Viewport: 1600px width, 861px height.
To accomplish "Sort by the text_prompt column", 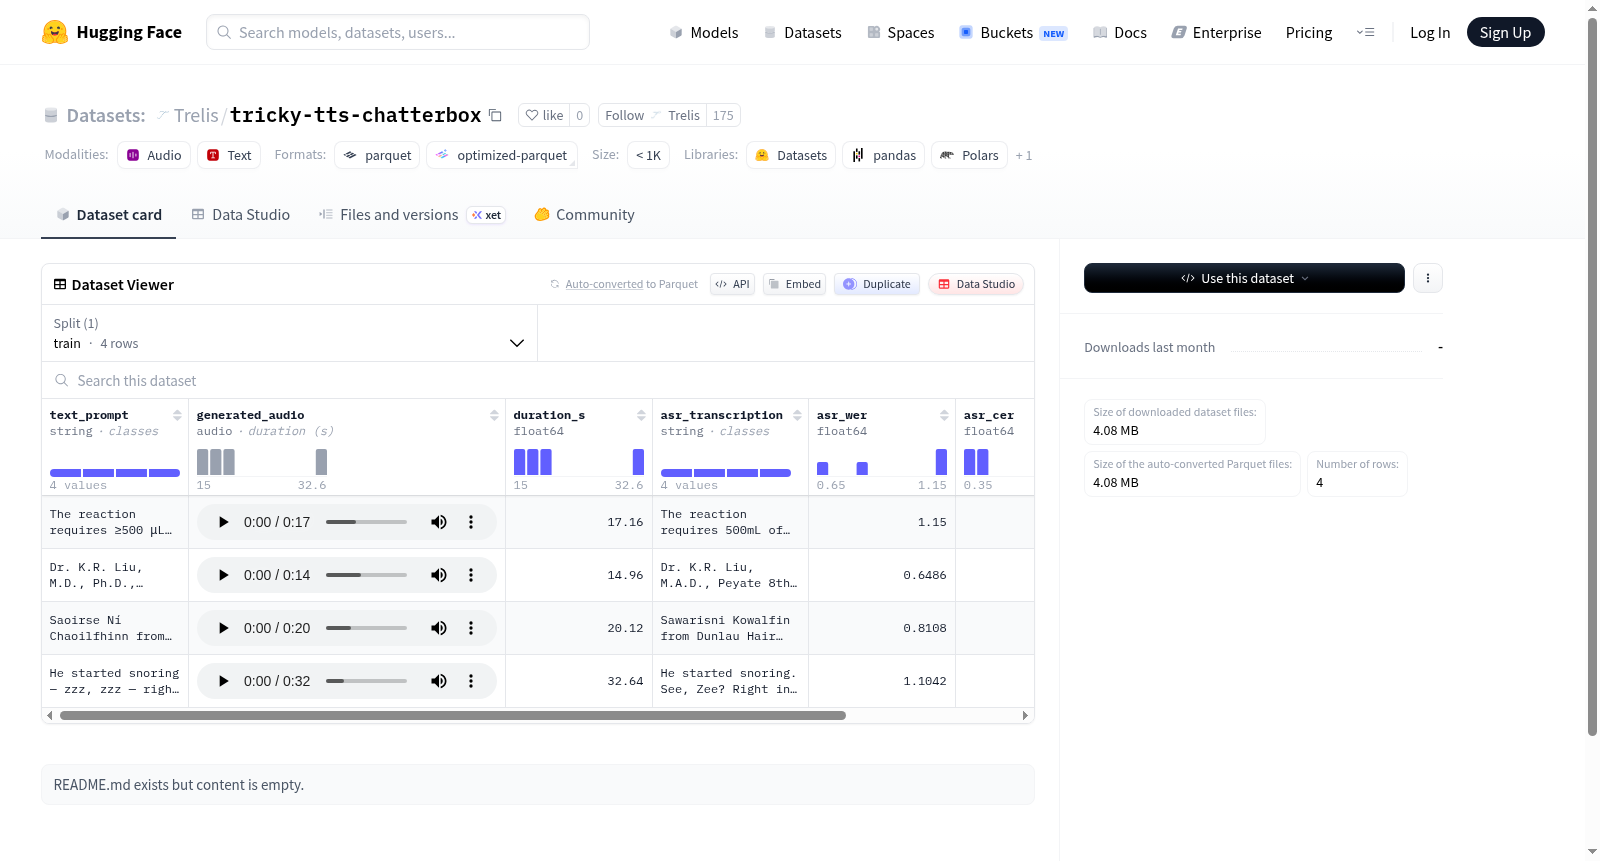I will (177, 415).
